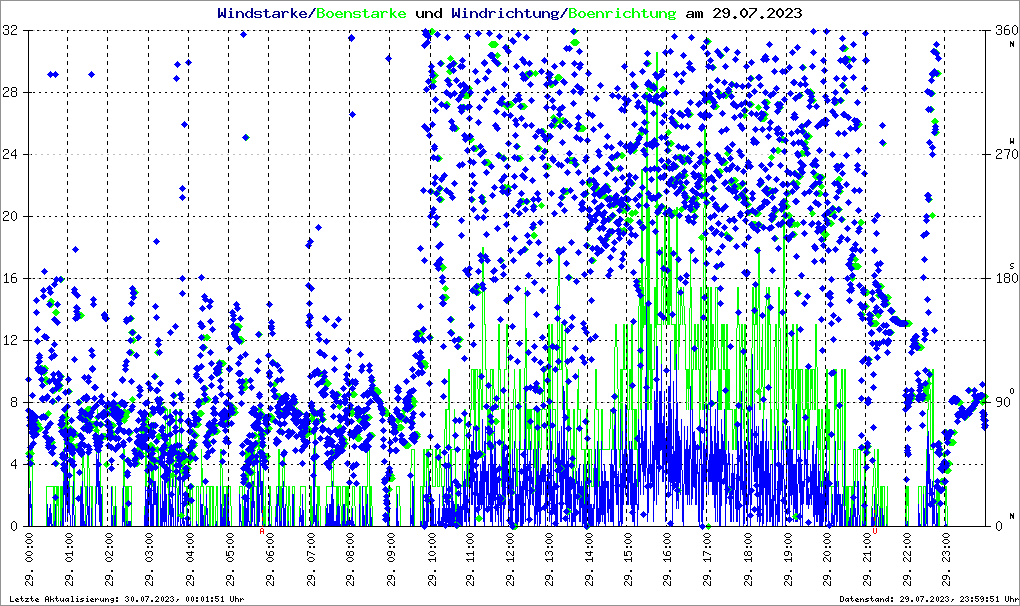The height and width of the screenshot is (606, 1020).
Task: Pick the 18:00 time axis label
Action: tap(749, 561)
